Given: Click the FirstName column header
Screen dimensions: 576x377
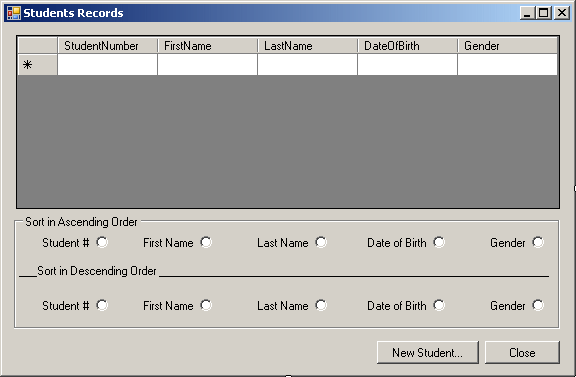Looking at the screenshot, I should point(207,46).
